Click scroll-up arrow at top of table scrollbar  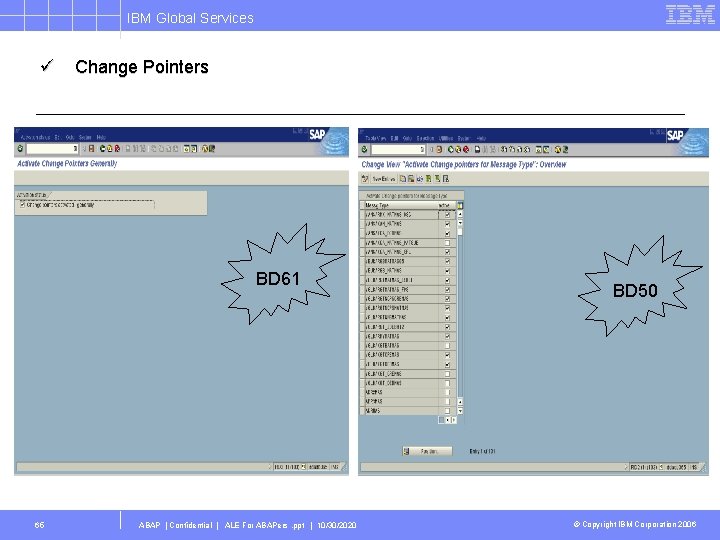(x=460, y=214)
